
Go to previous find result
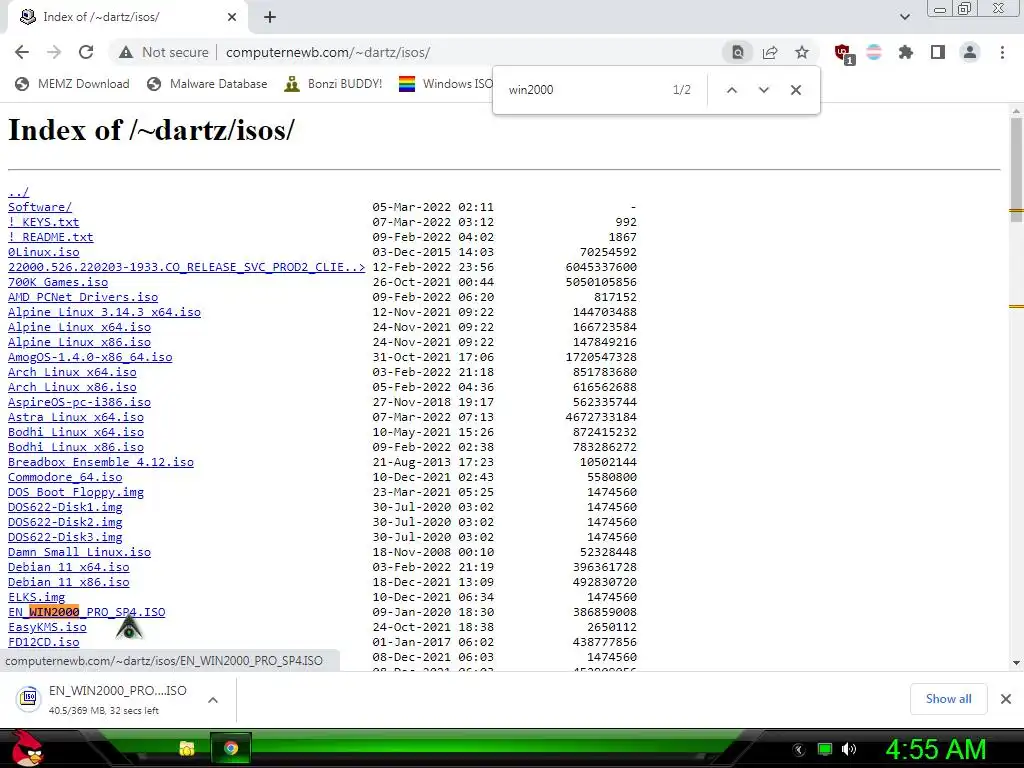tap(732, 90)
